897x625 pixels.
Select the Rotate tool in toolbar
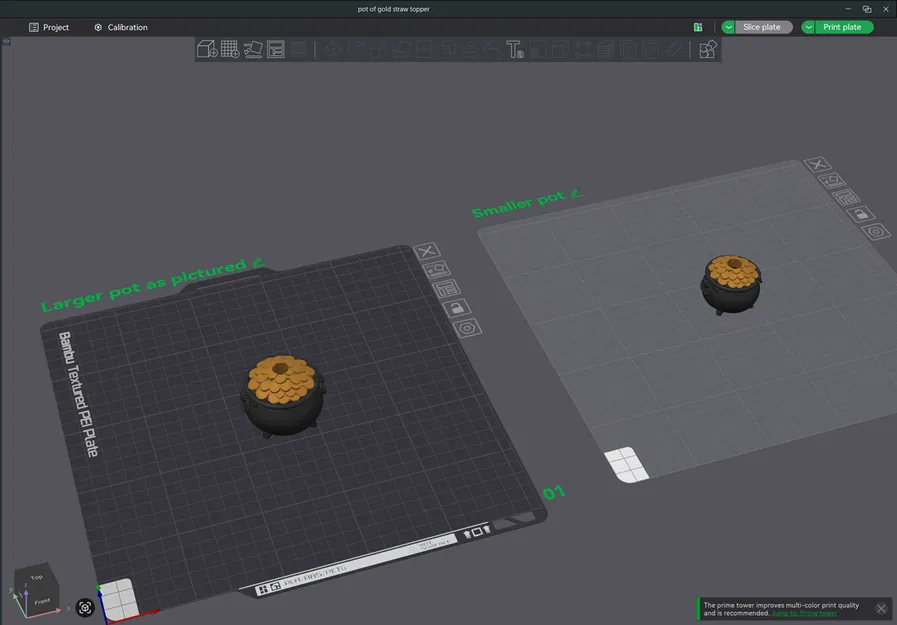click(356, 49)
